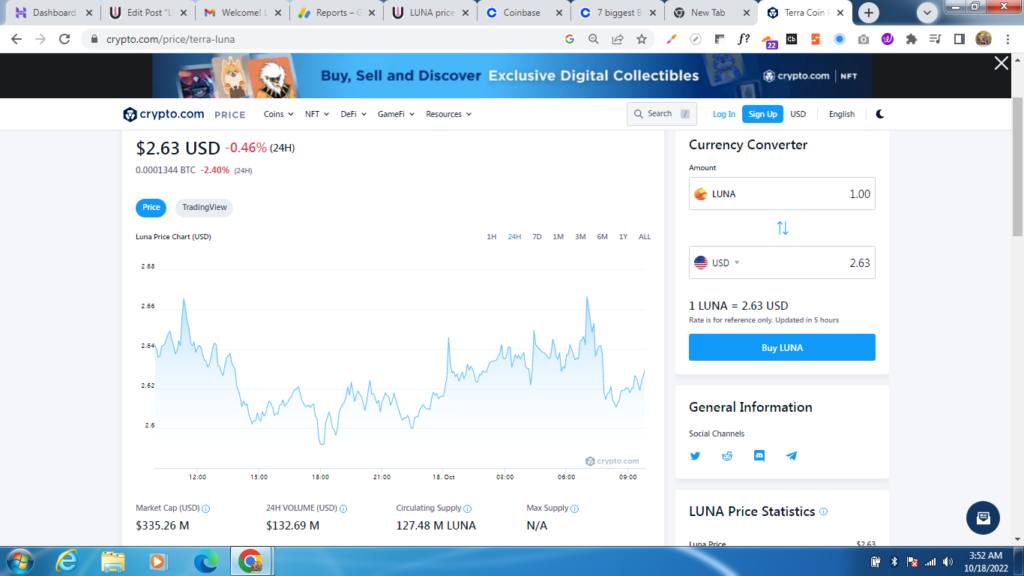Change site currency via USD header selector
This screenshot has height=576, width=1024.
(x=798, y=114)
